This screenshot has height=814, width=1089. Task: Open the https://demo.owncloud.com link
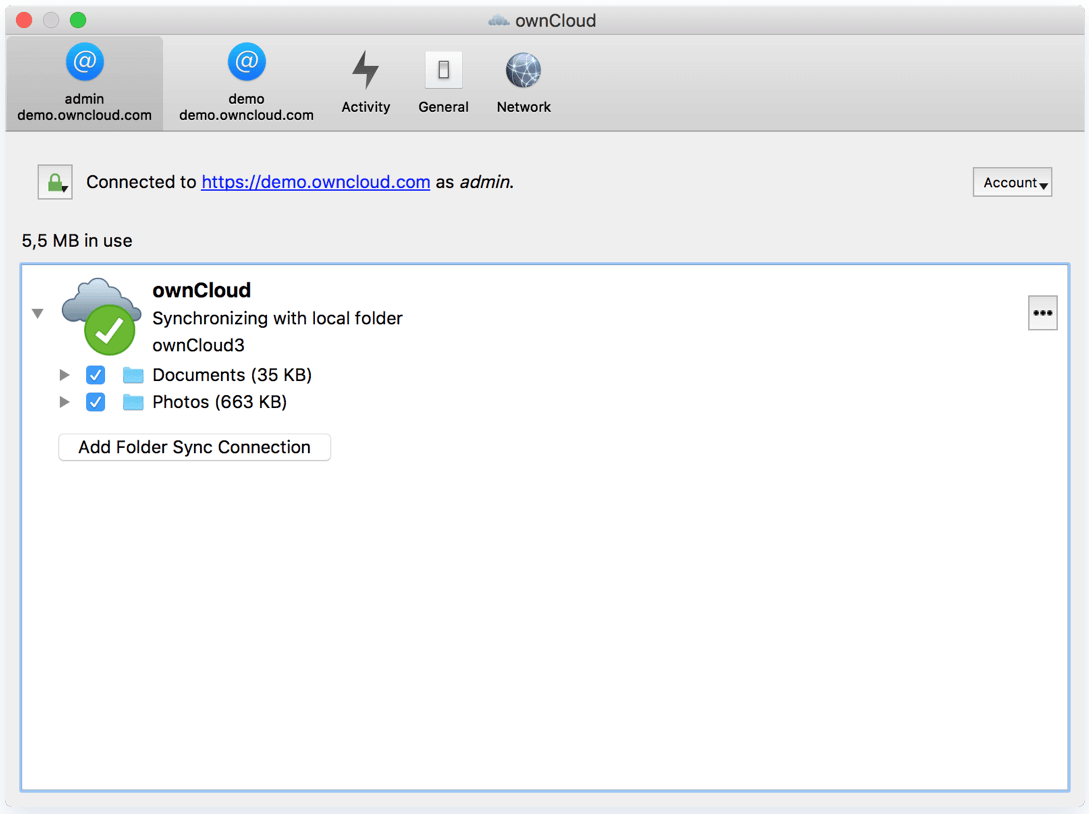coord(315,181)
